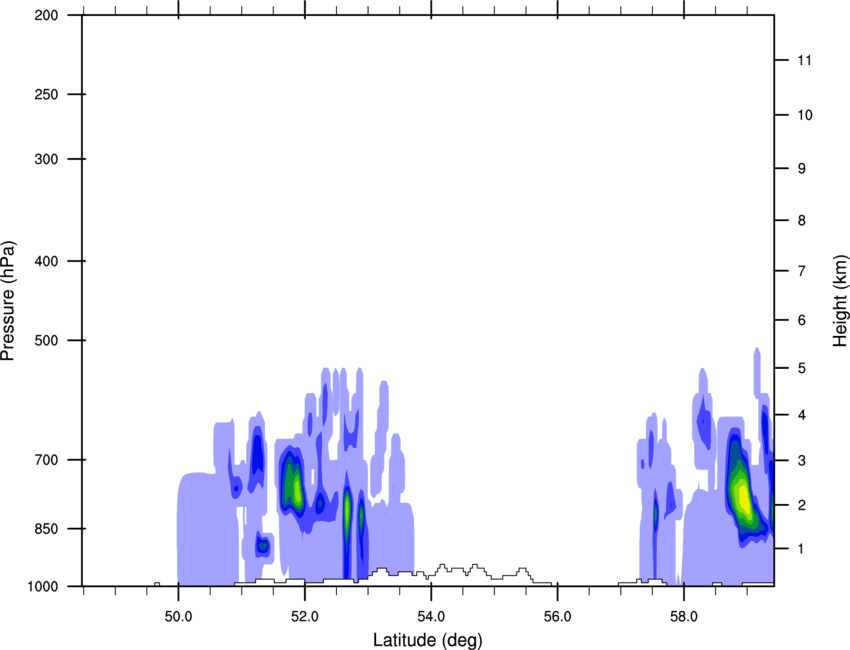This screenshot has width=850, height=650.
Task: Click the 11 km height label
Action: [x=804, y=60]
